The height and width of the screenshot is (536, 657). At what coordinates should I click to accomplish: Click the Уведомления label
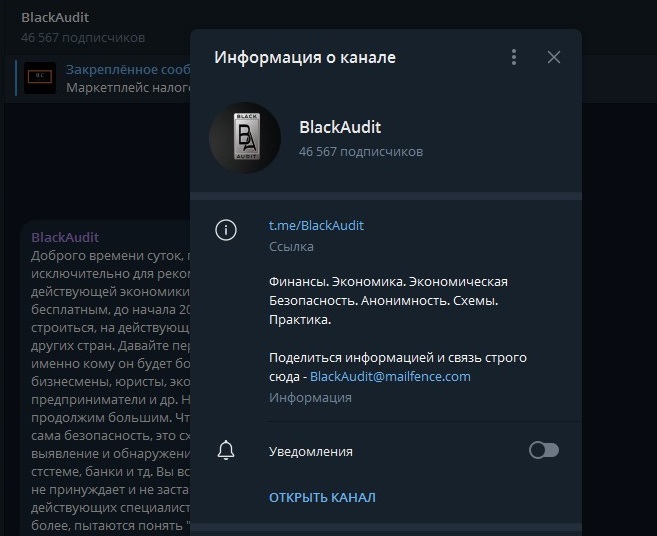(311, 451)
